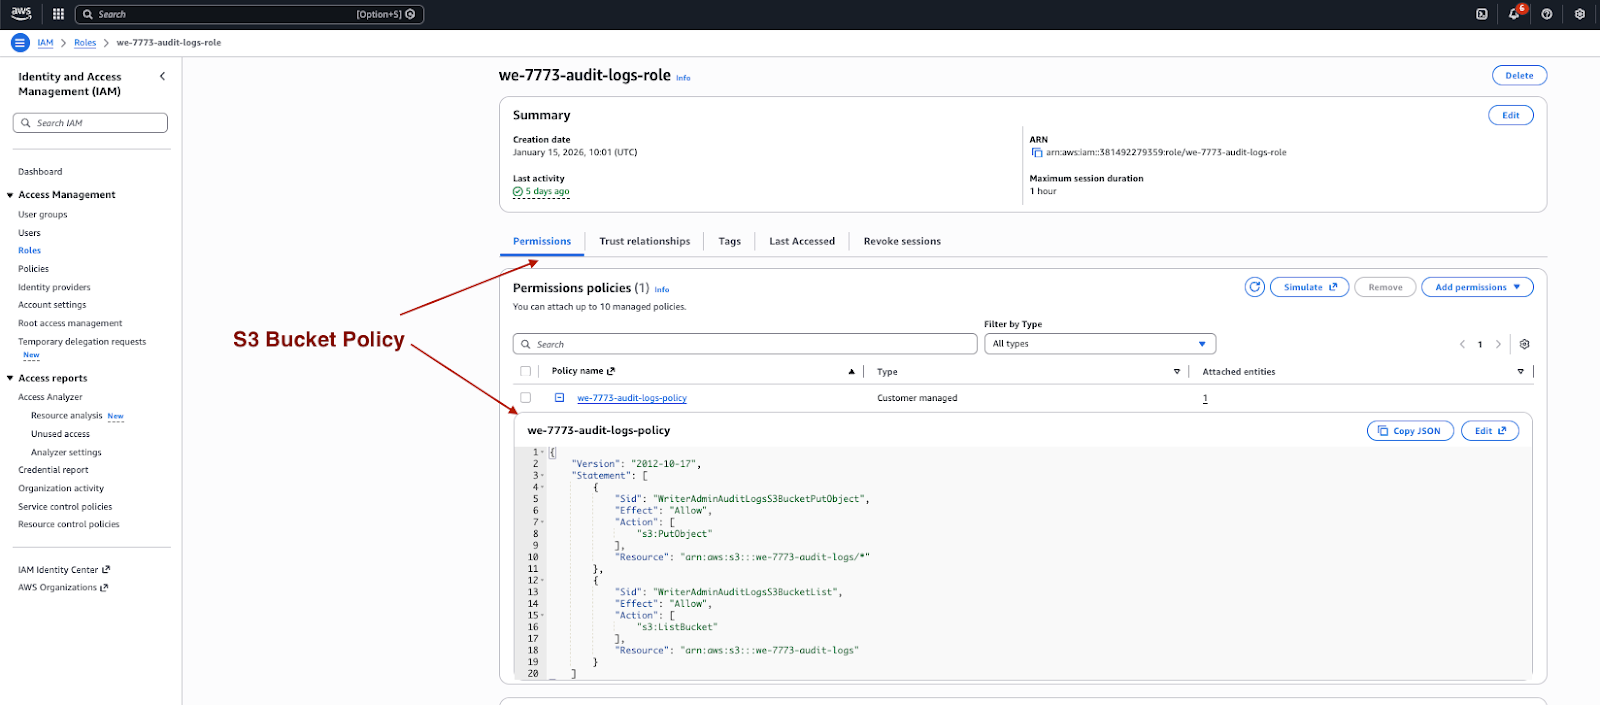Open Users in the sidebar
Screen dimensions: 1600x705
30,233
